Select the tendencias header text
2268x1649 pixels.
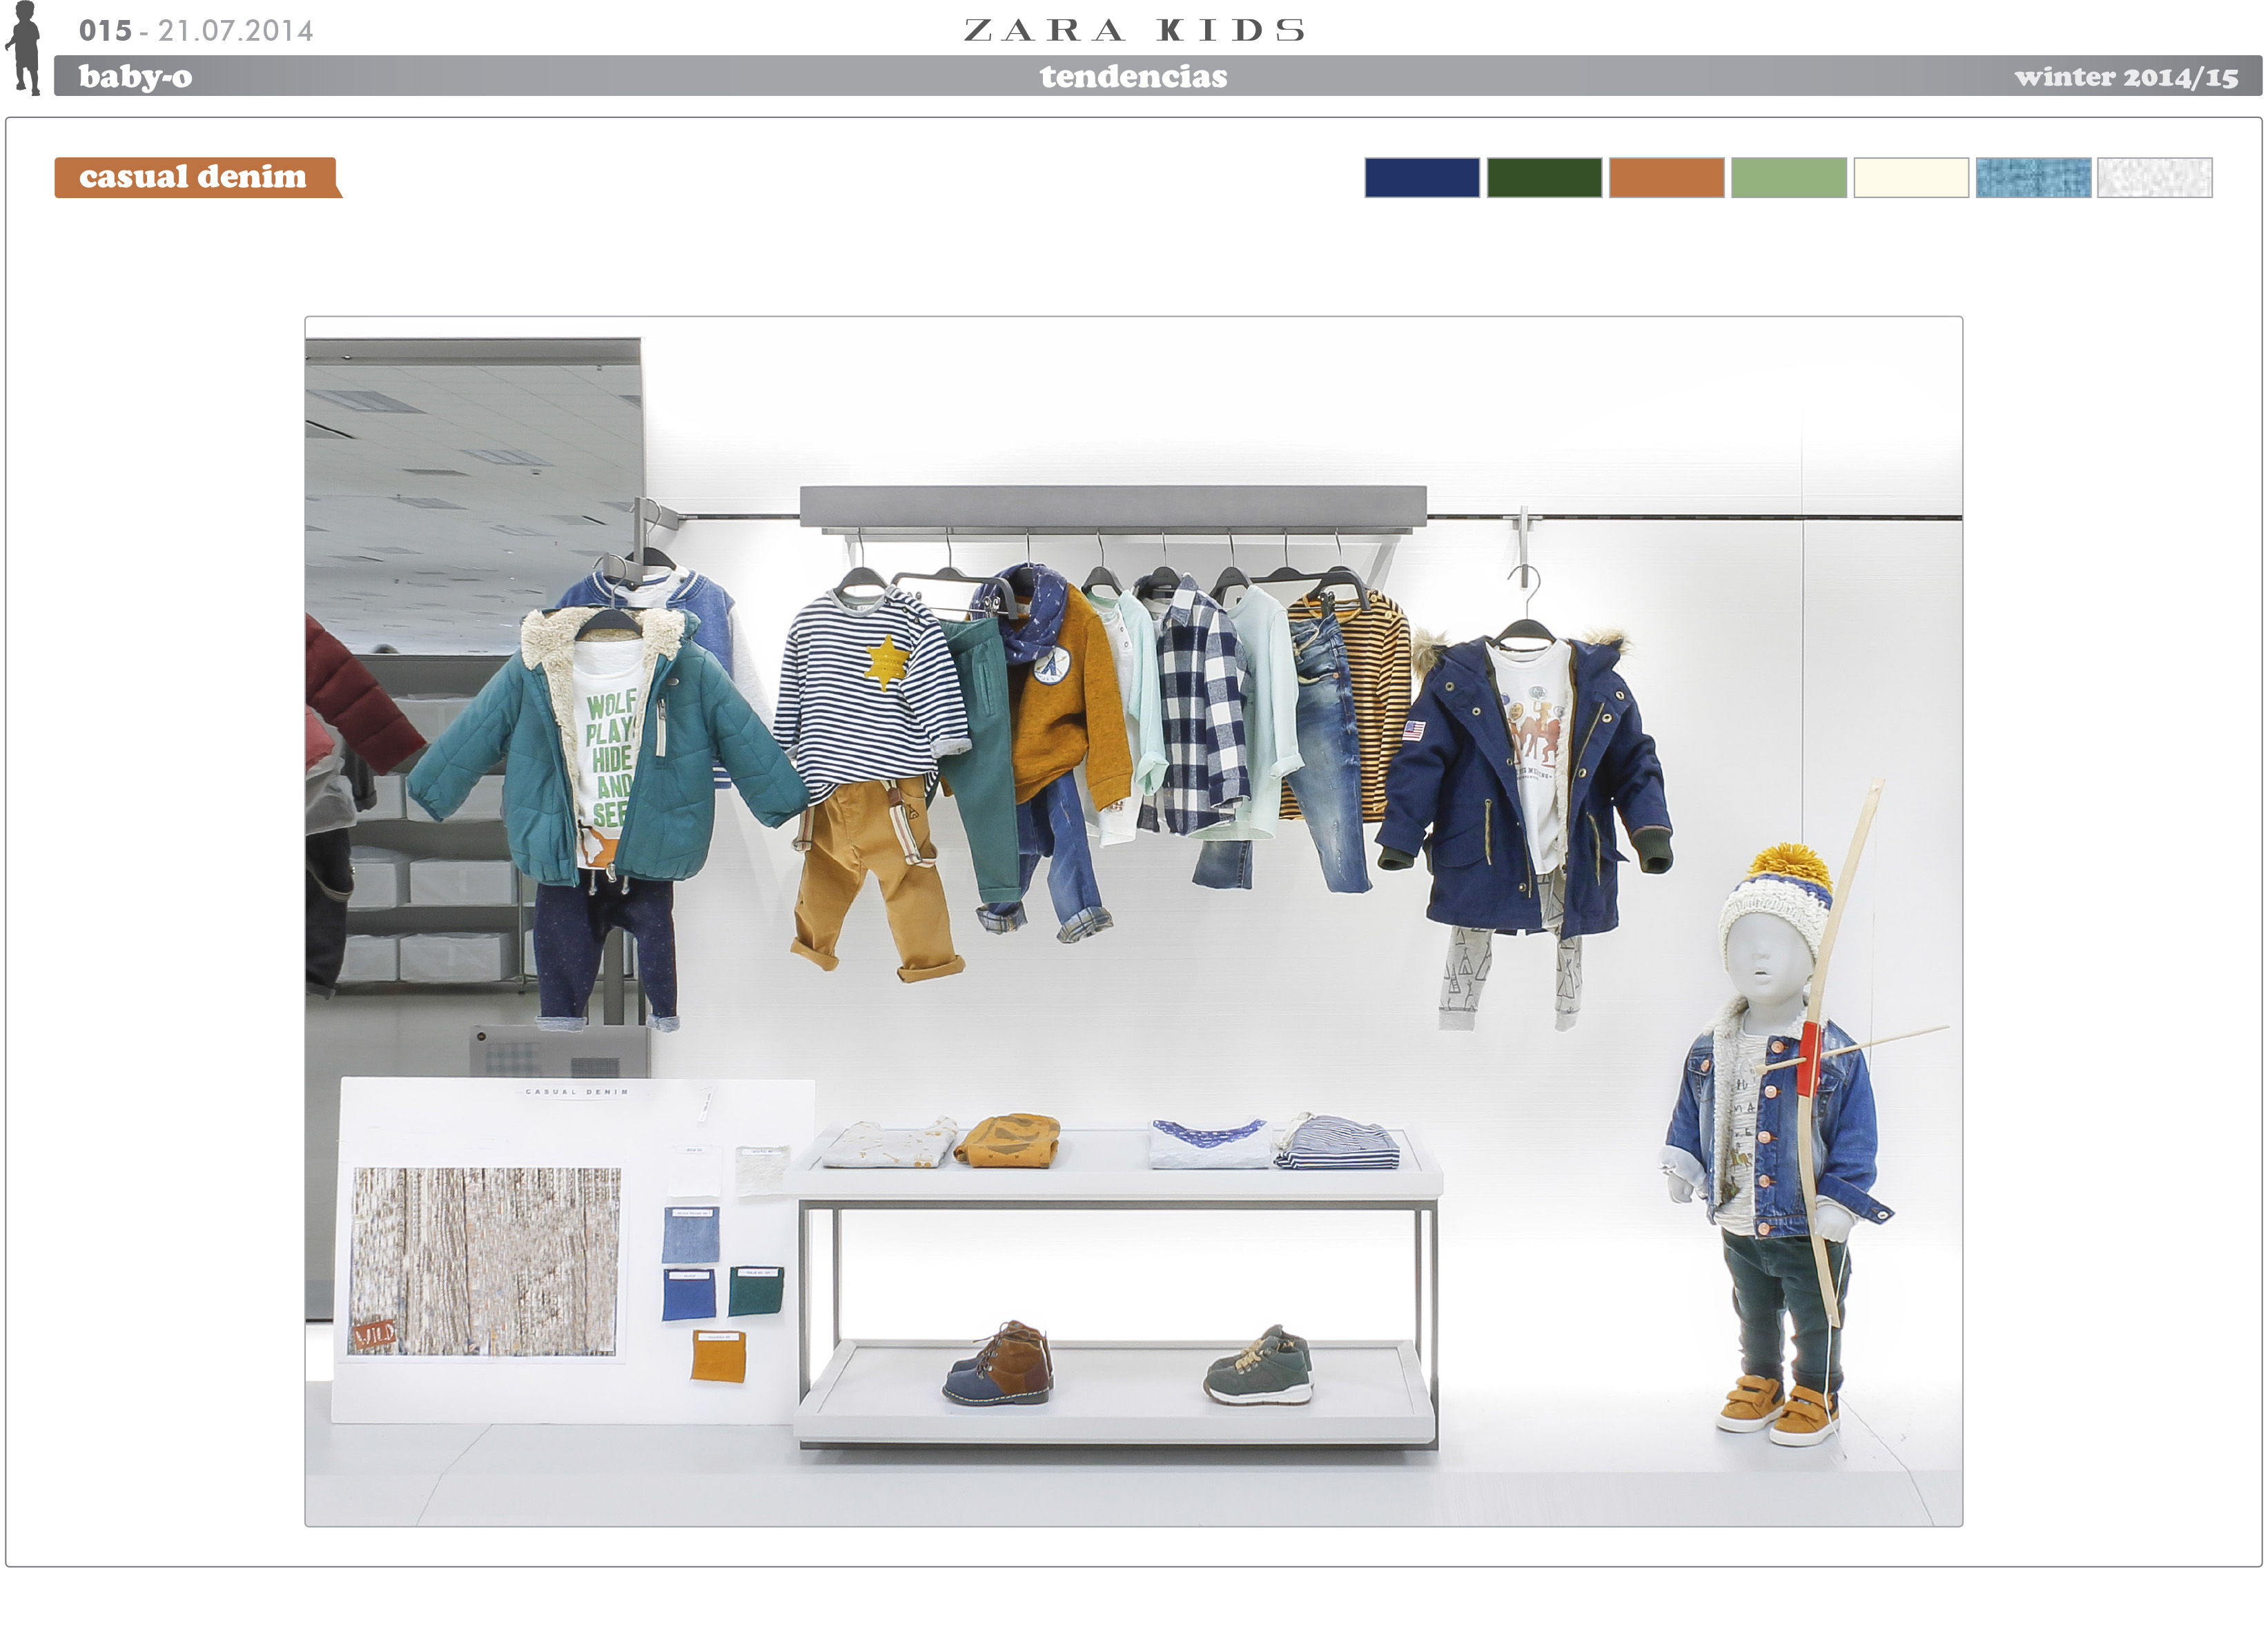[x=1133, y=76]
